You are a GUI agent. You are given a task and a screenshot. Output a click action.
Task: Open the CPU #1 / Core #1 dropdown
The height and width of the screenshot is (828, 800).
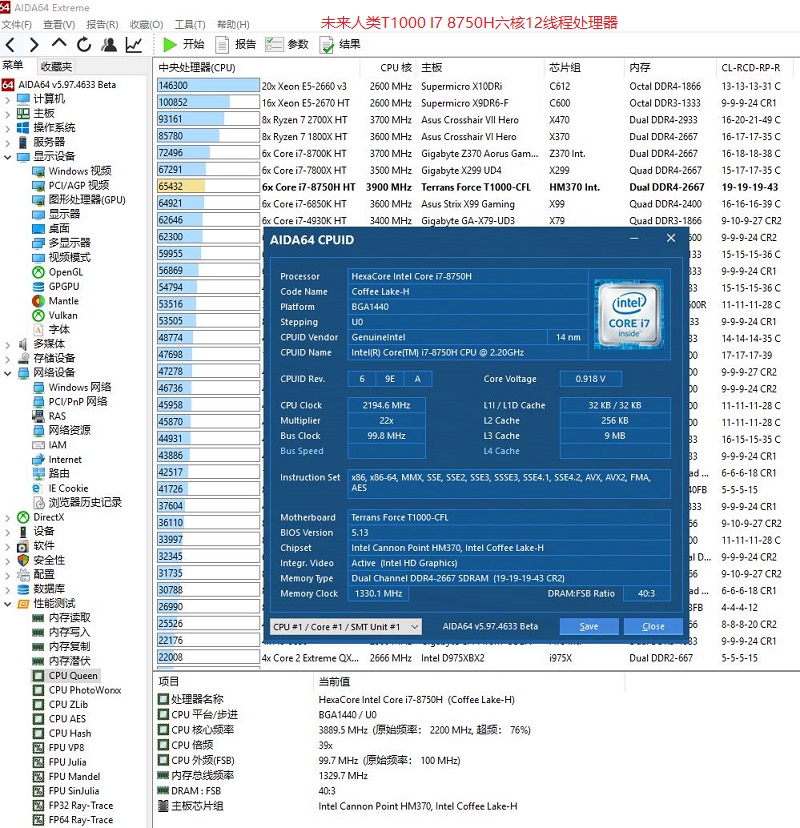(x=346, y=627)
